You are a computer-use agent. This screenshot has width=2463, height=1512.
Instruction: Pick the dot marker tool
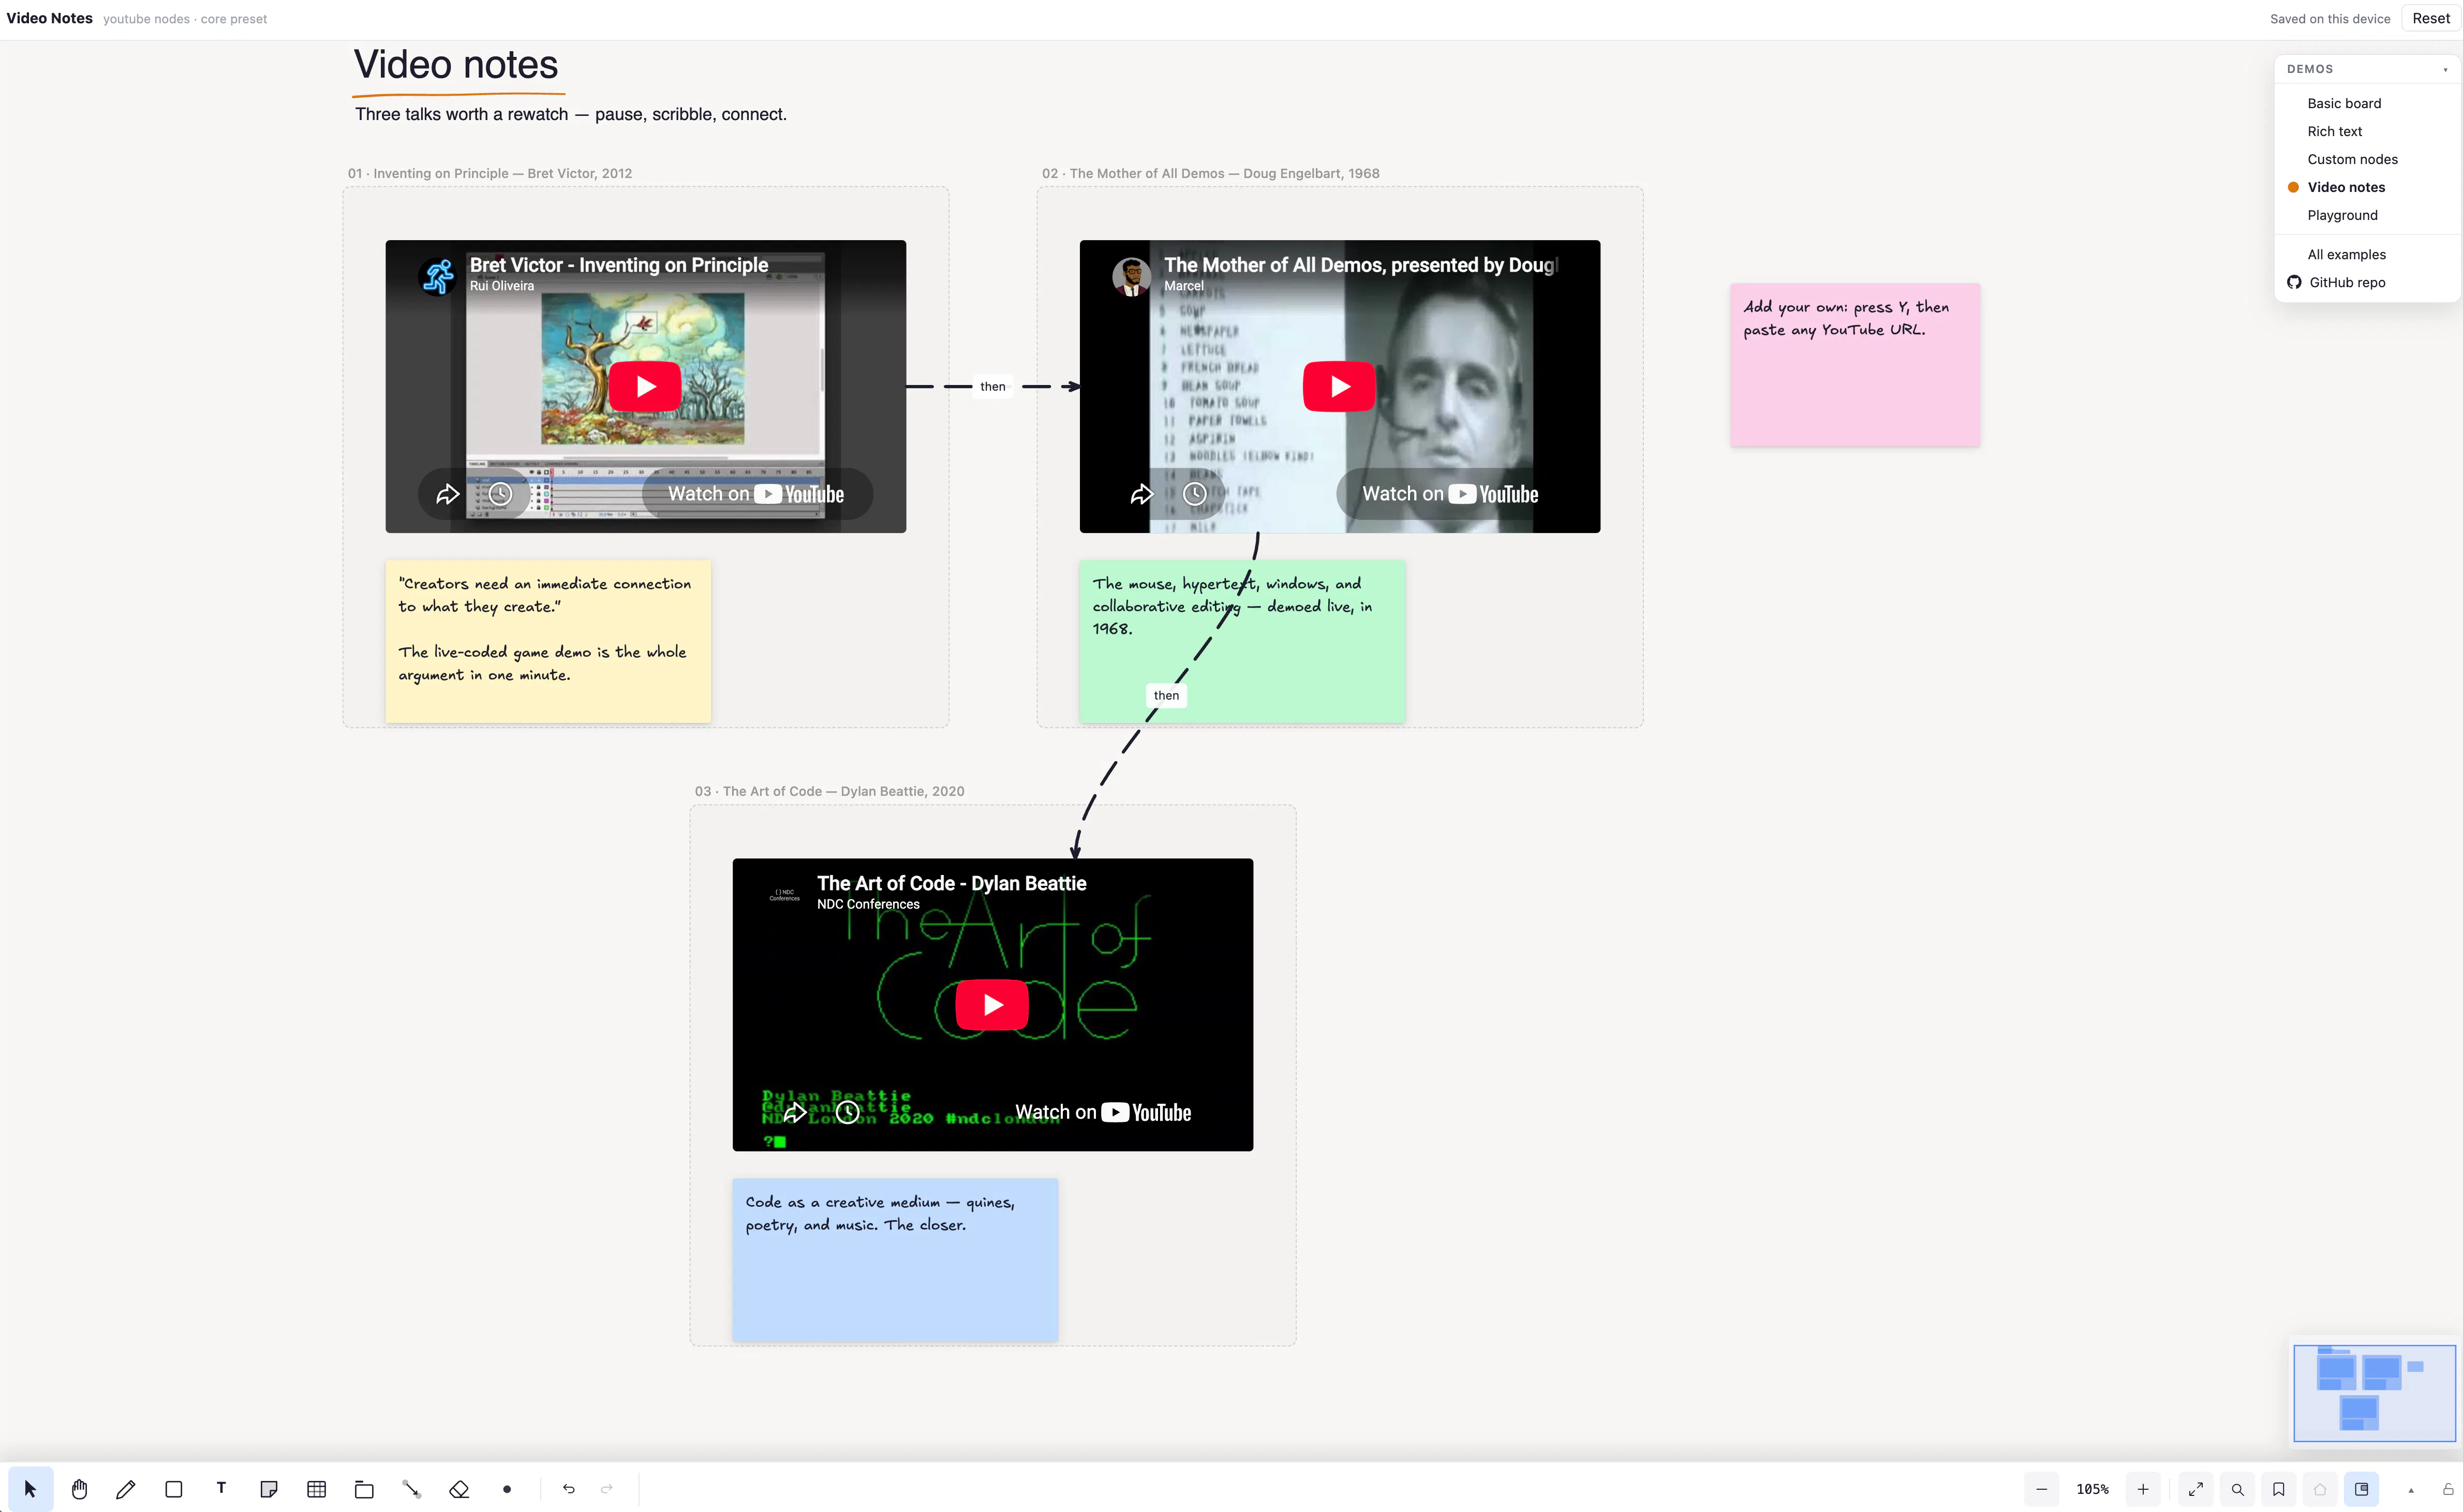(x=507, y=1489)
